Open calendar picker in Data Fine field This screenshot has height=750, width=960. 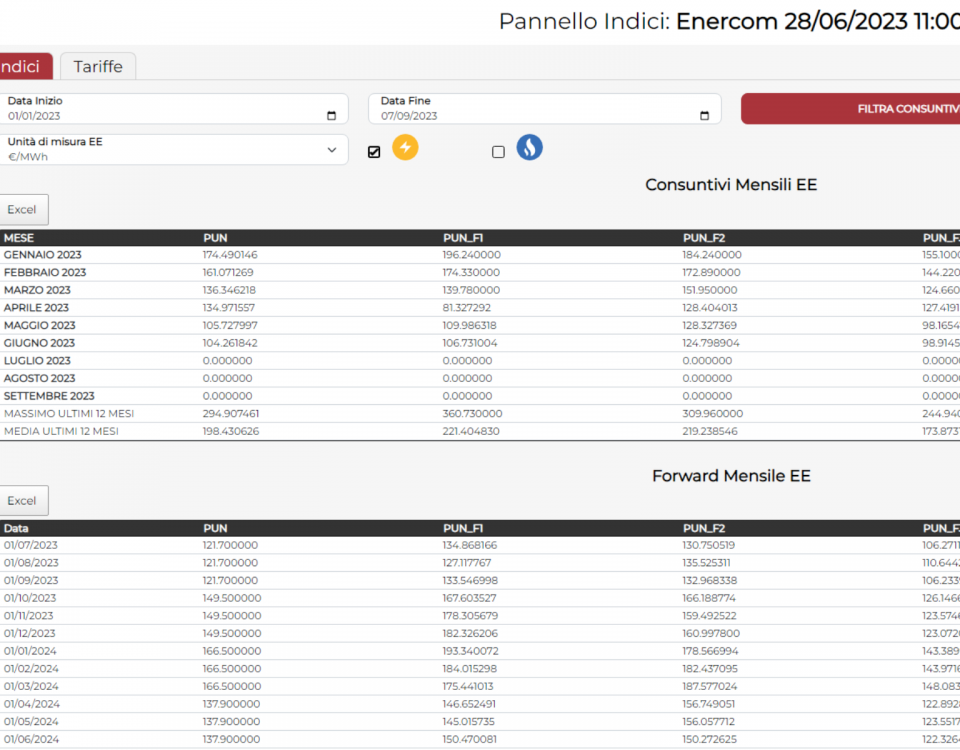click(705, 116)
